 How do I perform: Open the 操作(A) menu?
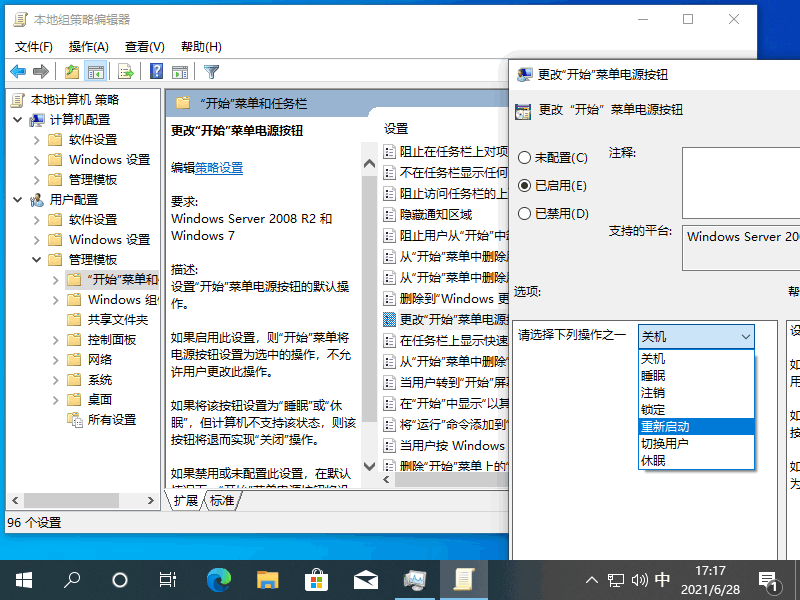pos(89,47)
